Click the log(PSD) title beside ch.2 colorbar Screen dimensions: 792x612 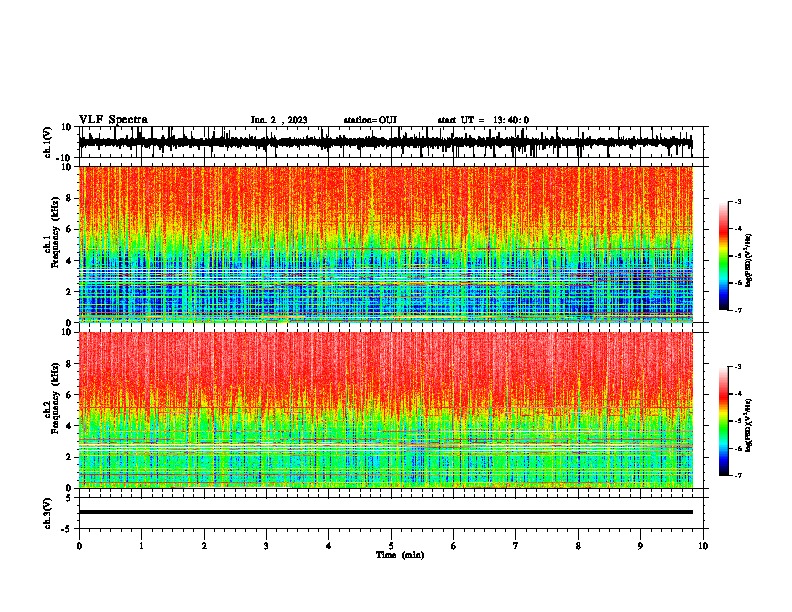click(x=748, y=425)
